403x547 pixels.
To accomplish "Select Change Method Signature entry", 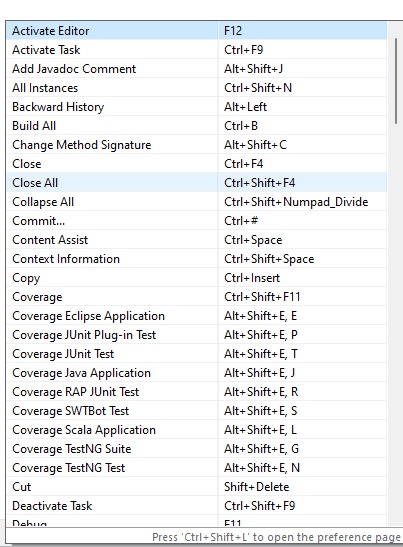I will (196, 145).
